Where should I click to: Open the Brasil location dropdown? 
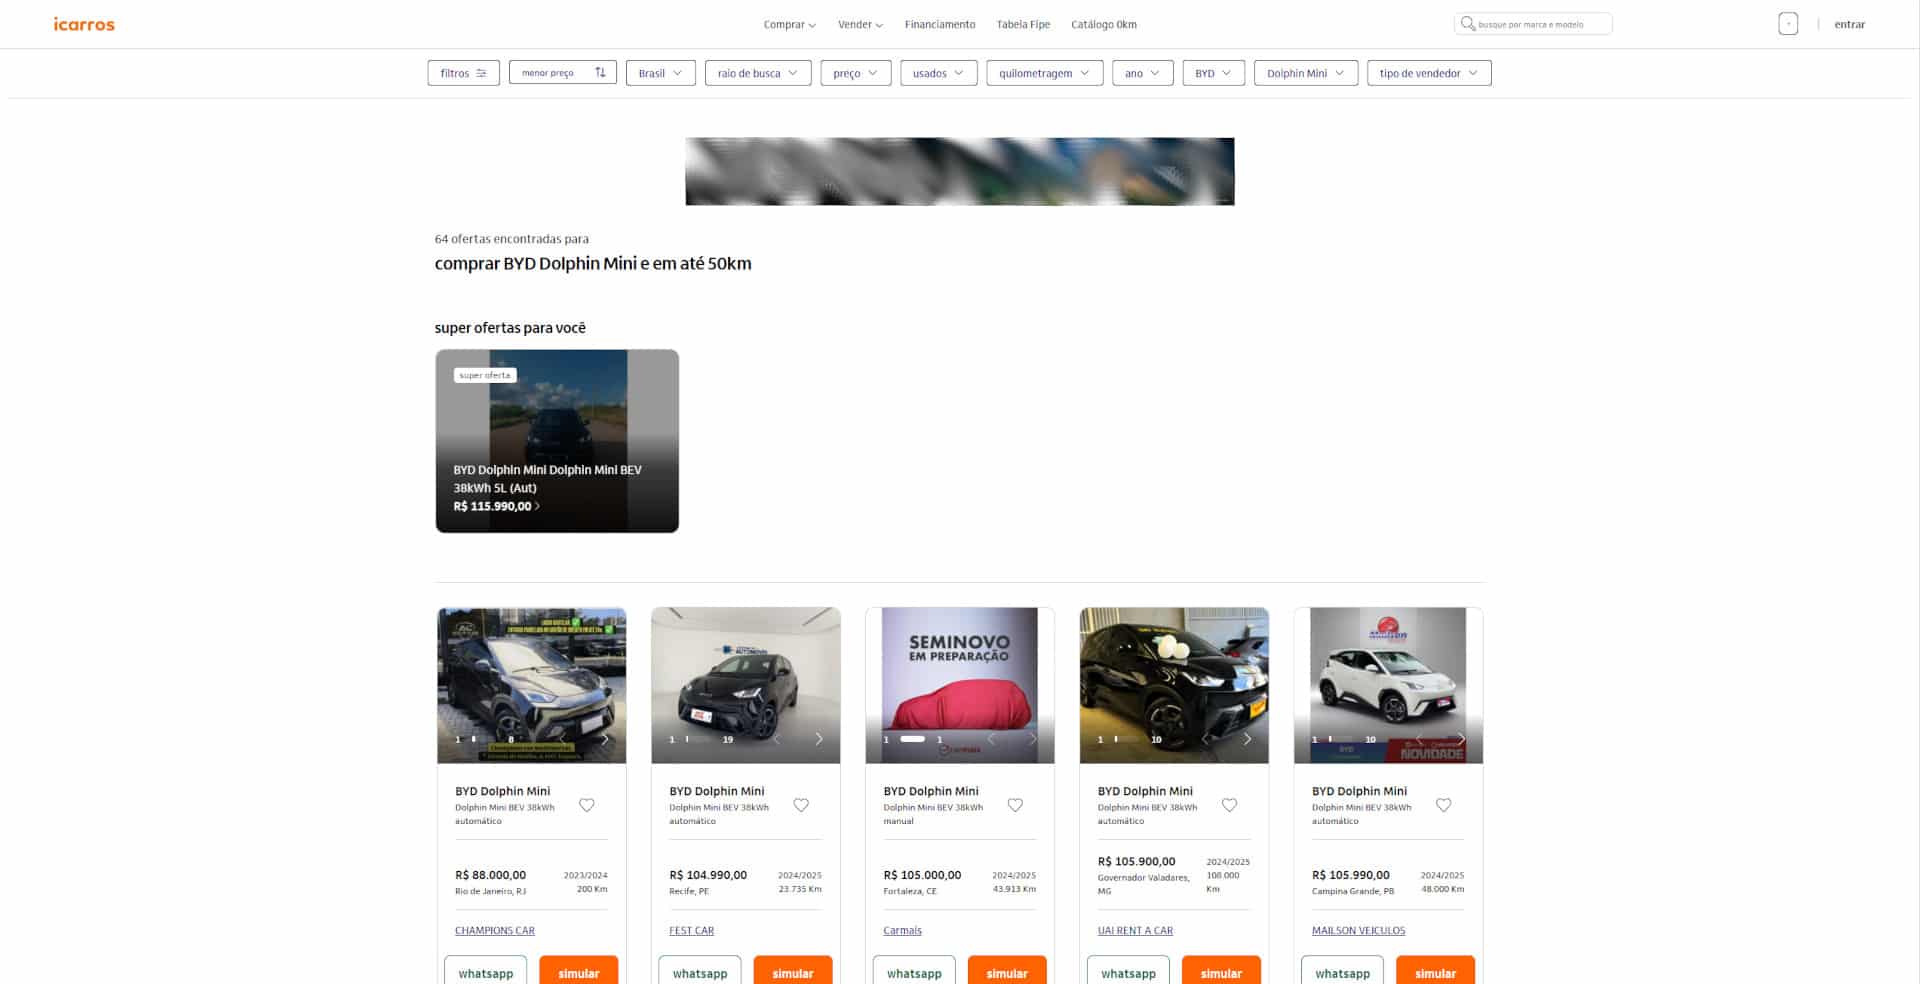point(660,73)
